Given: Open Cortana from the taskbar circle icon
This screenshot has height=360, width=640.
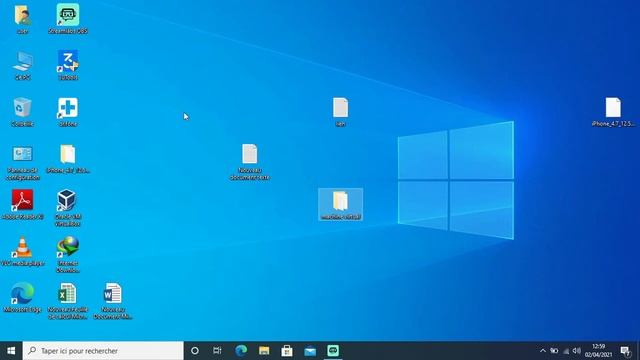Looking at the screenshot, I should [x=195, y=351].
